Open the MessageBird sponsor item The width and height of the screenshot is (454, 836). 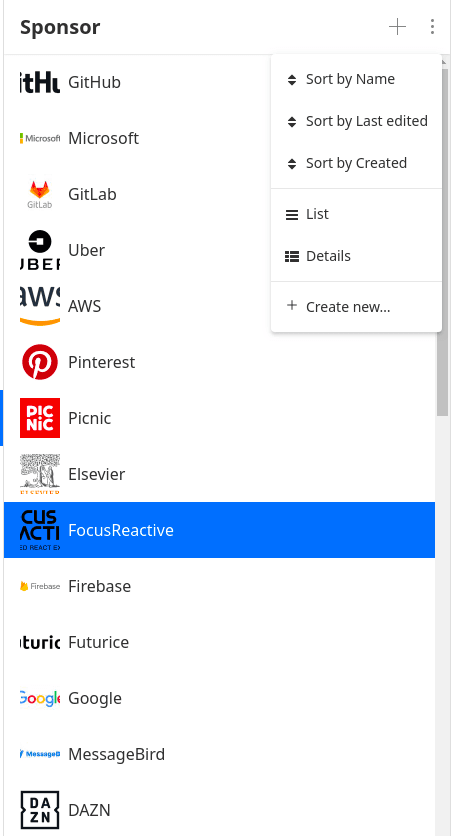(219, 754)
